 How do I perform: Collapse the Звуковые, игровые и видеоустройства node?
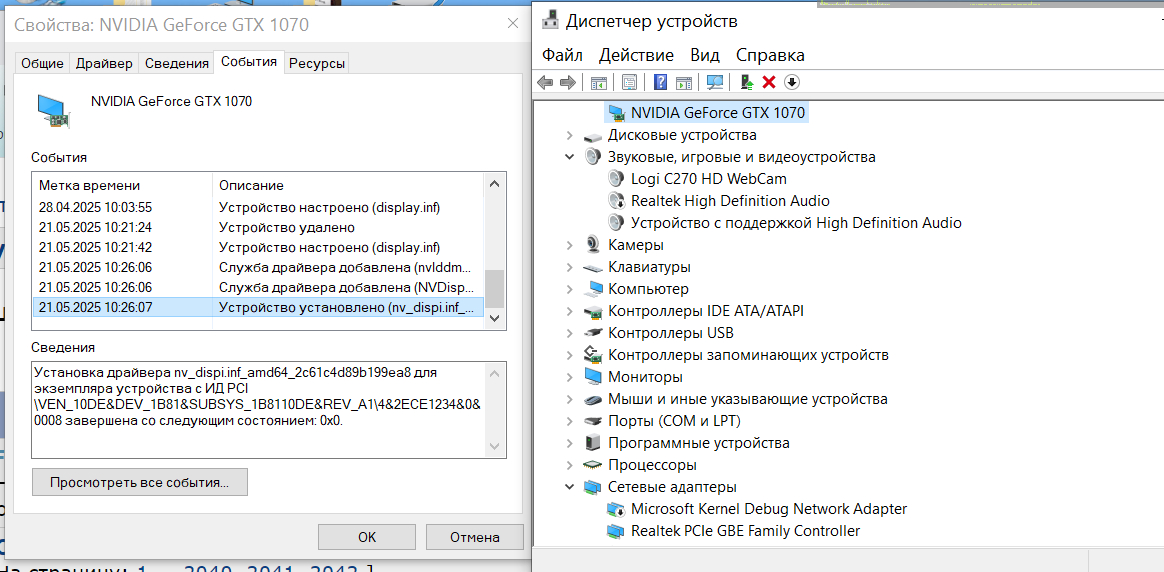(x=570, y=157)
